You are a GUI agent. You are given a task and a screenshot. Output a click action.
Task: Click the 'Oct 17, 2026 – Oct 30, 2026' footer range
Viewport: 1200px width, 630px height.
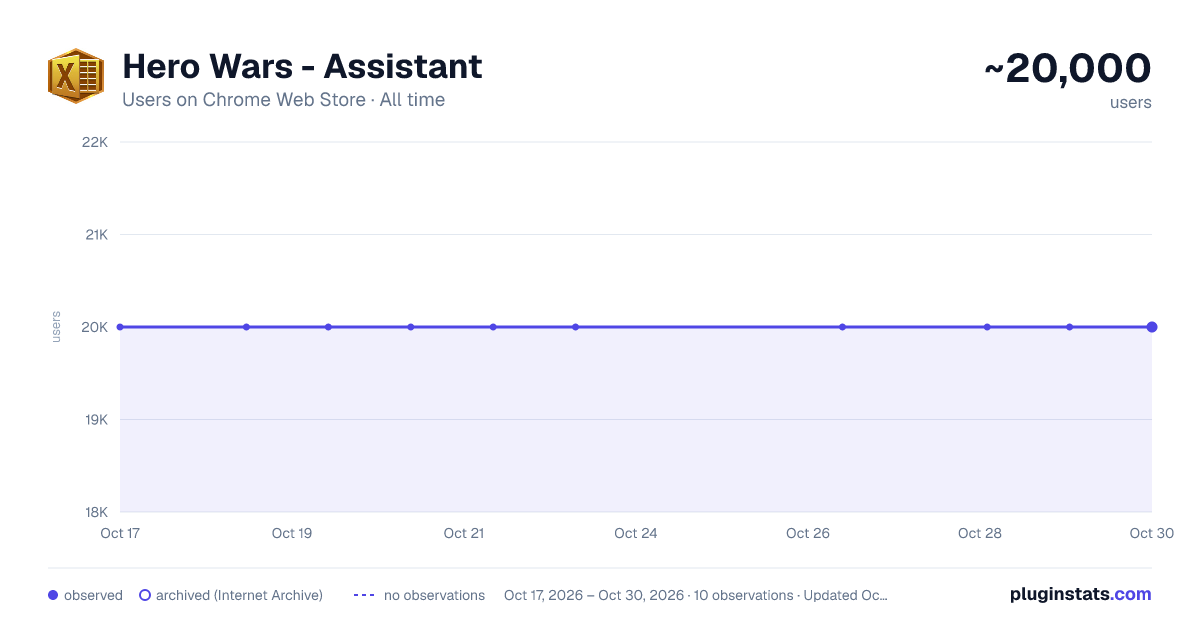click(x=594, y=595)
